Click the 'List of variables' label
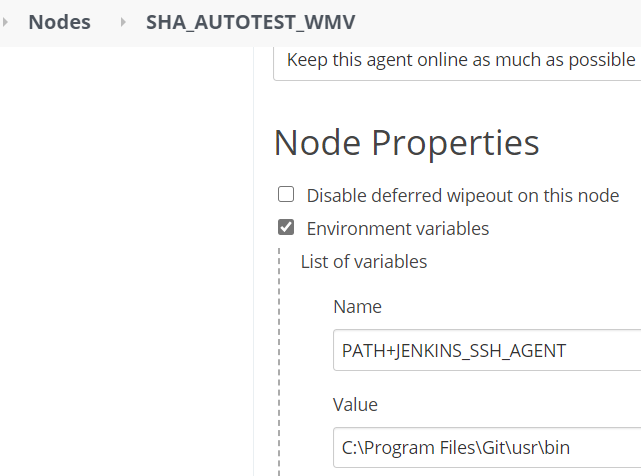 click(364, 262)
